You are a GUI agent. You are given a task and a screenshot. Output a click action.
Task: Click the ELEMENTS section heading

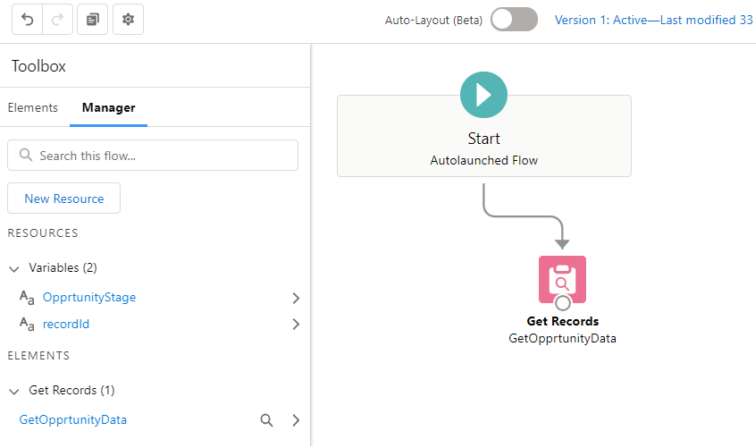point(39,355)
